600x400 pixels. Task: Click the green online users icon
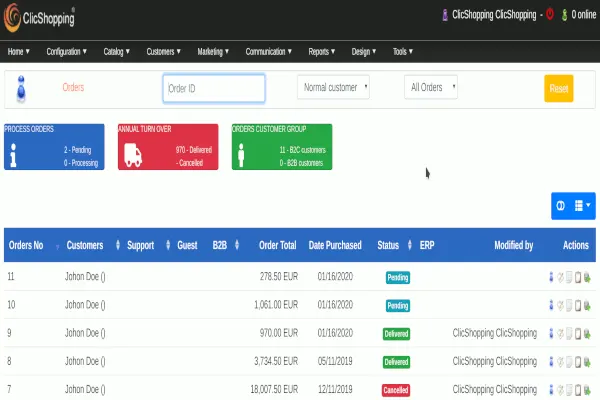tap(565, 15)
